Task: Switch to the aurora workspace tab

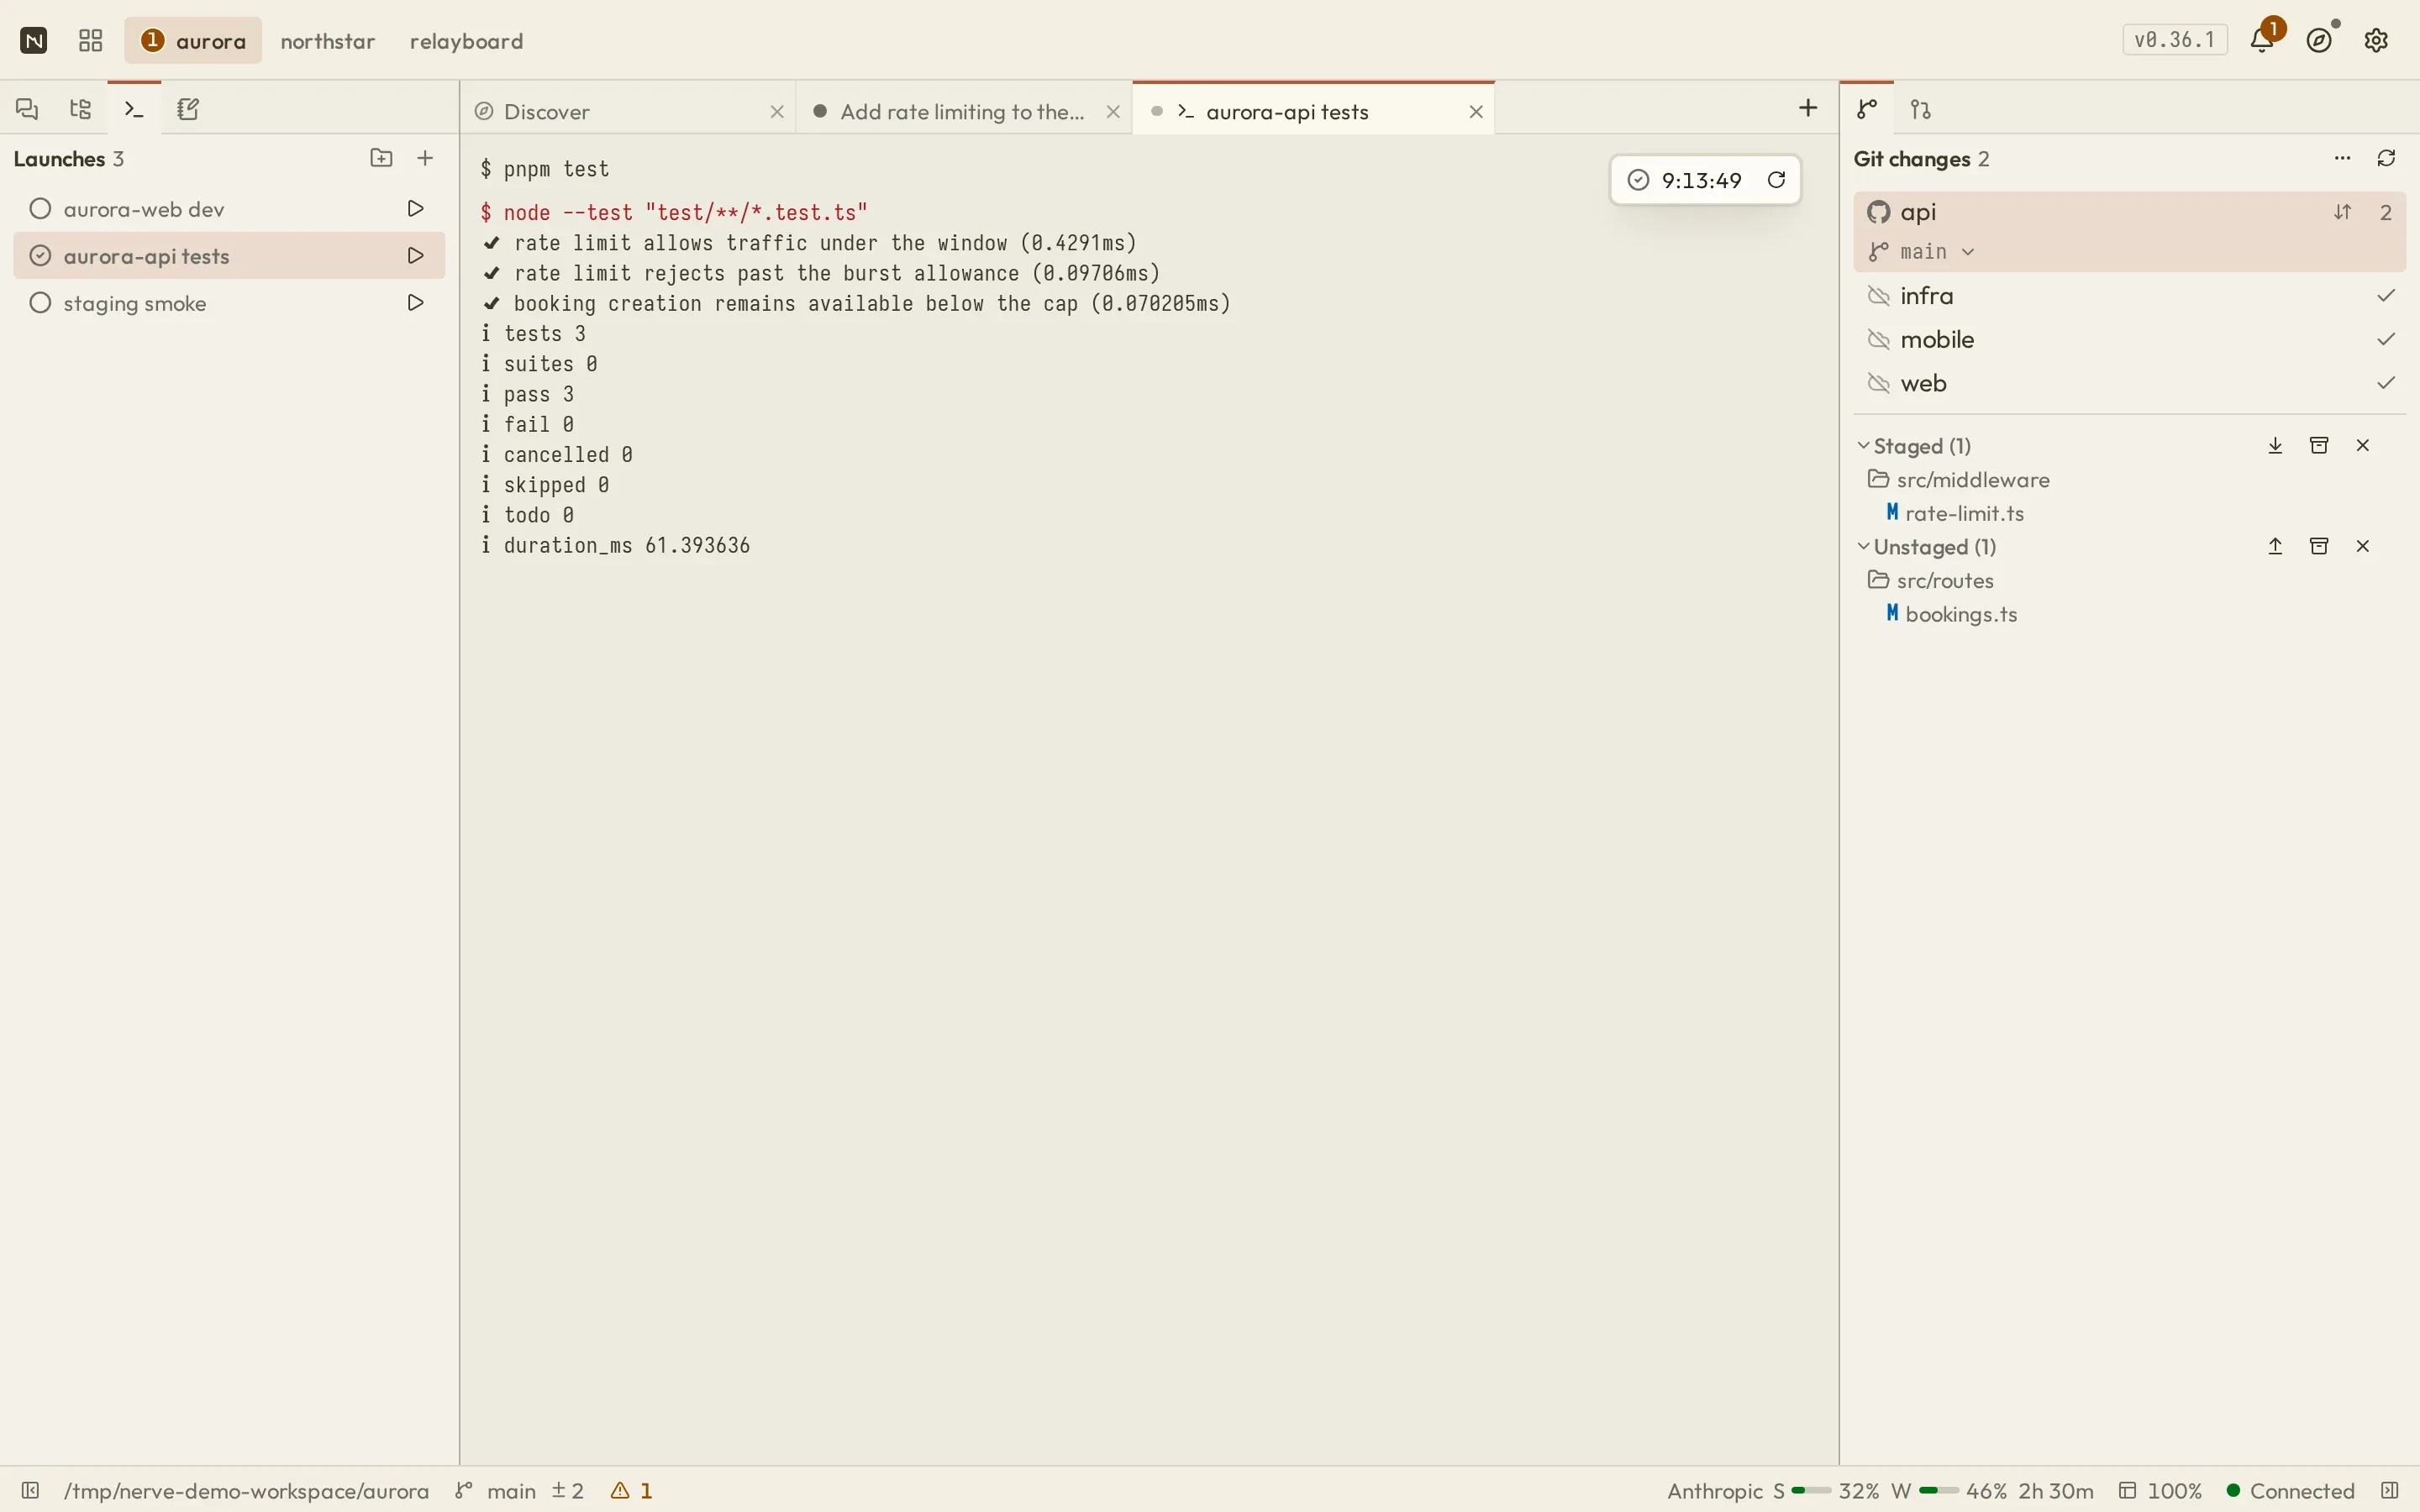Action: 194,41
